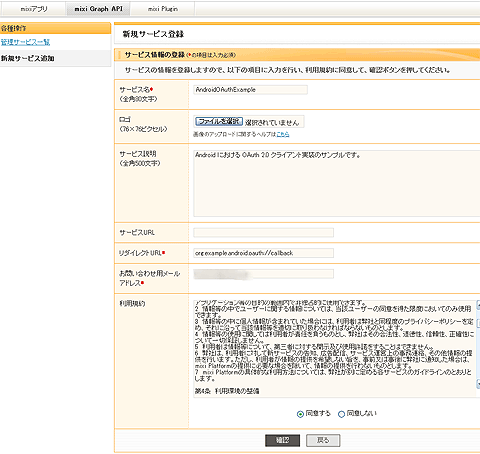This screenshot has height=454, width=480.
Task: Click the サービス情報の登録 section header
Action: (155, 55)
